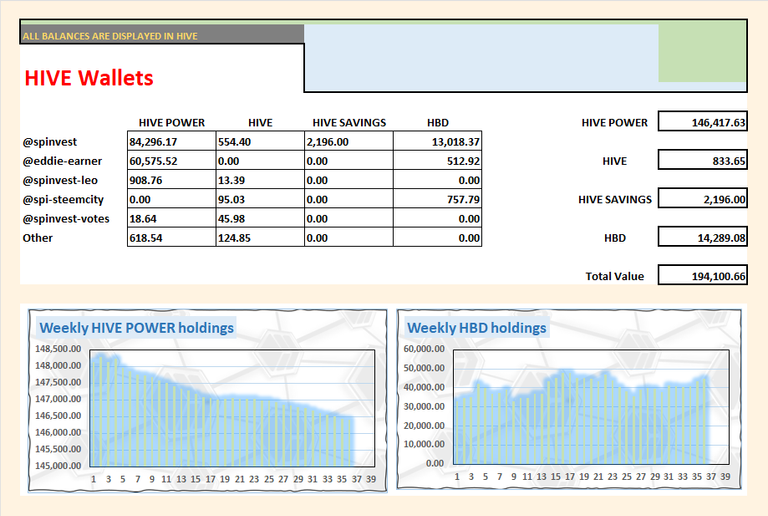The width and height of the screenshot is (768, 516).
Task: Select cell 13.39 in HIVE column
Action: pos(260,180)
